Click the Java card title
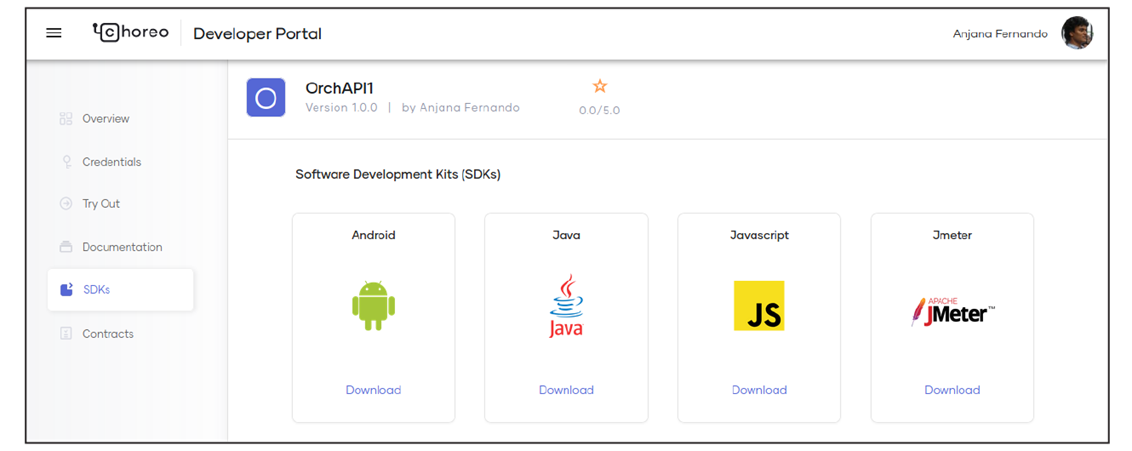This screenshot has height=451, width=1132. coord(566,235)
